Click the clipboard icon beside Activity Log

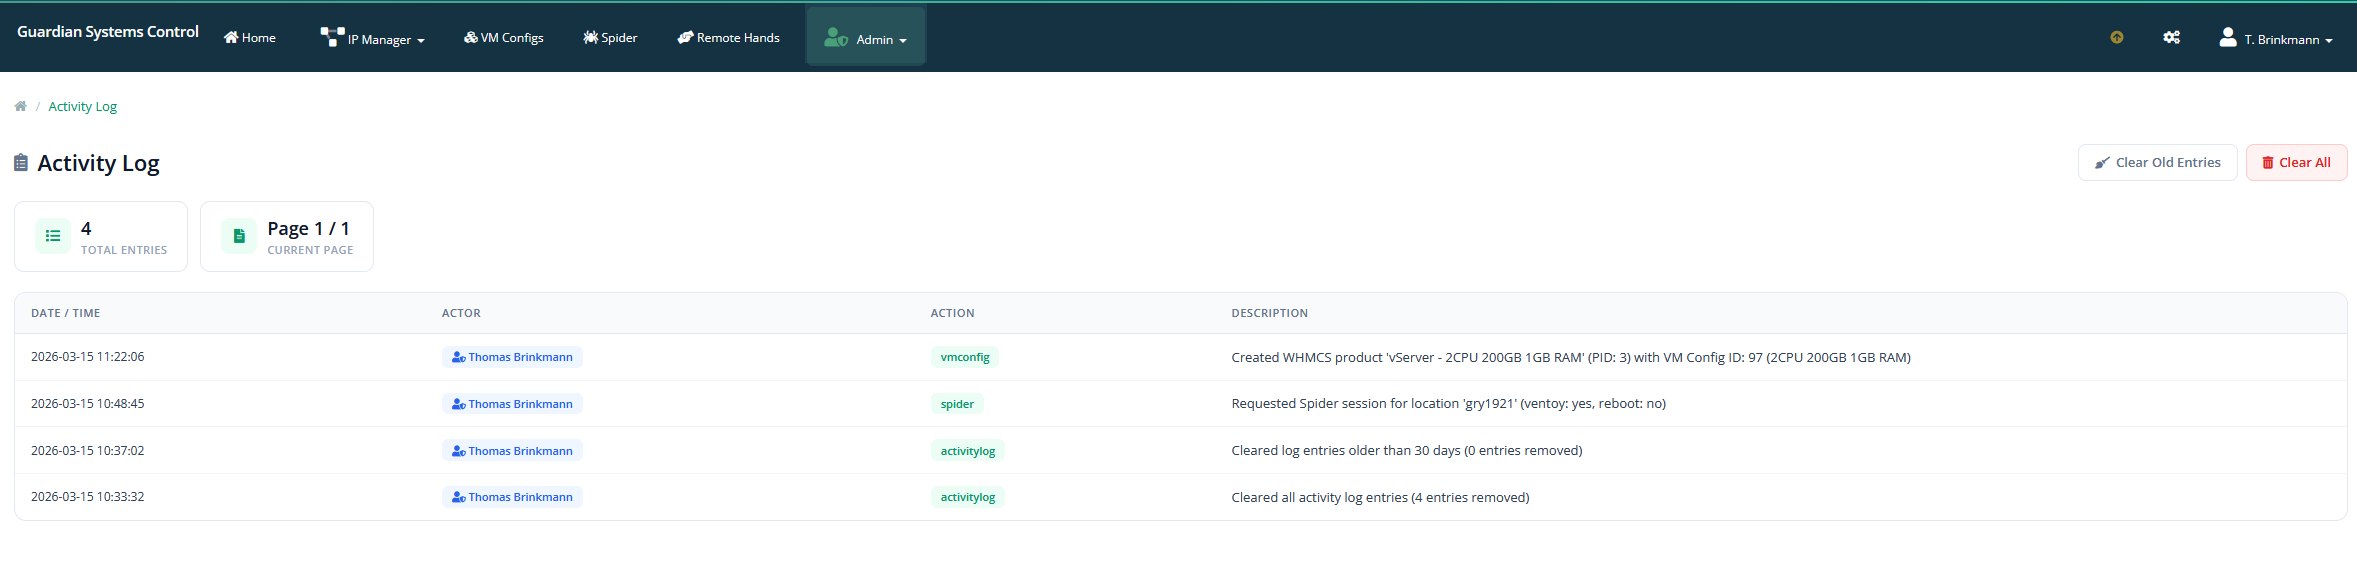[x=21, y=162]
